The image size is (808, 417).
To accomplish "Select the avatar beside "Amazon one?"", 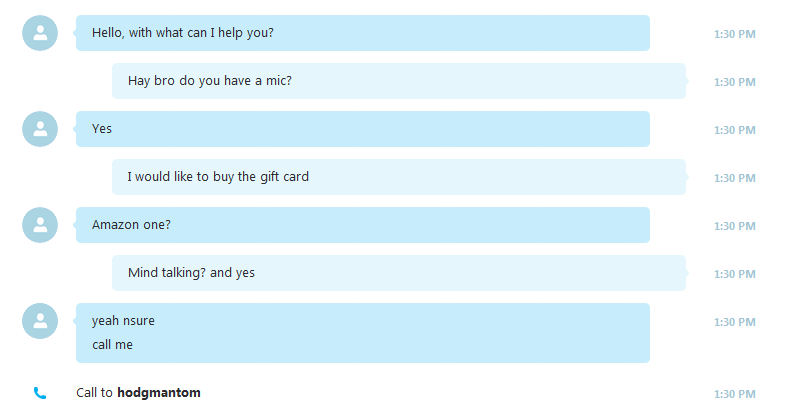I will (40, 225).
